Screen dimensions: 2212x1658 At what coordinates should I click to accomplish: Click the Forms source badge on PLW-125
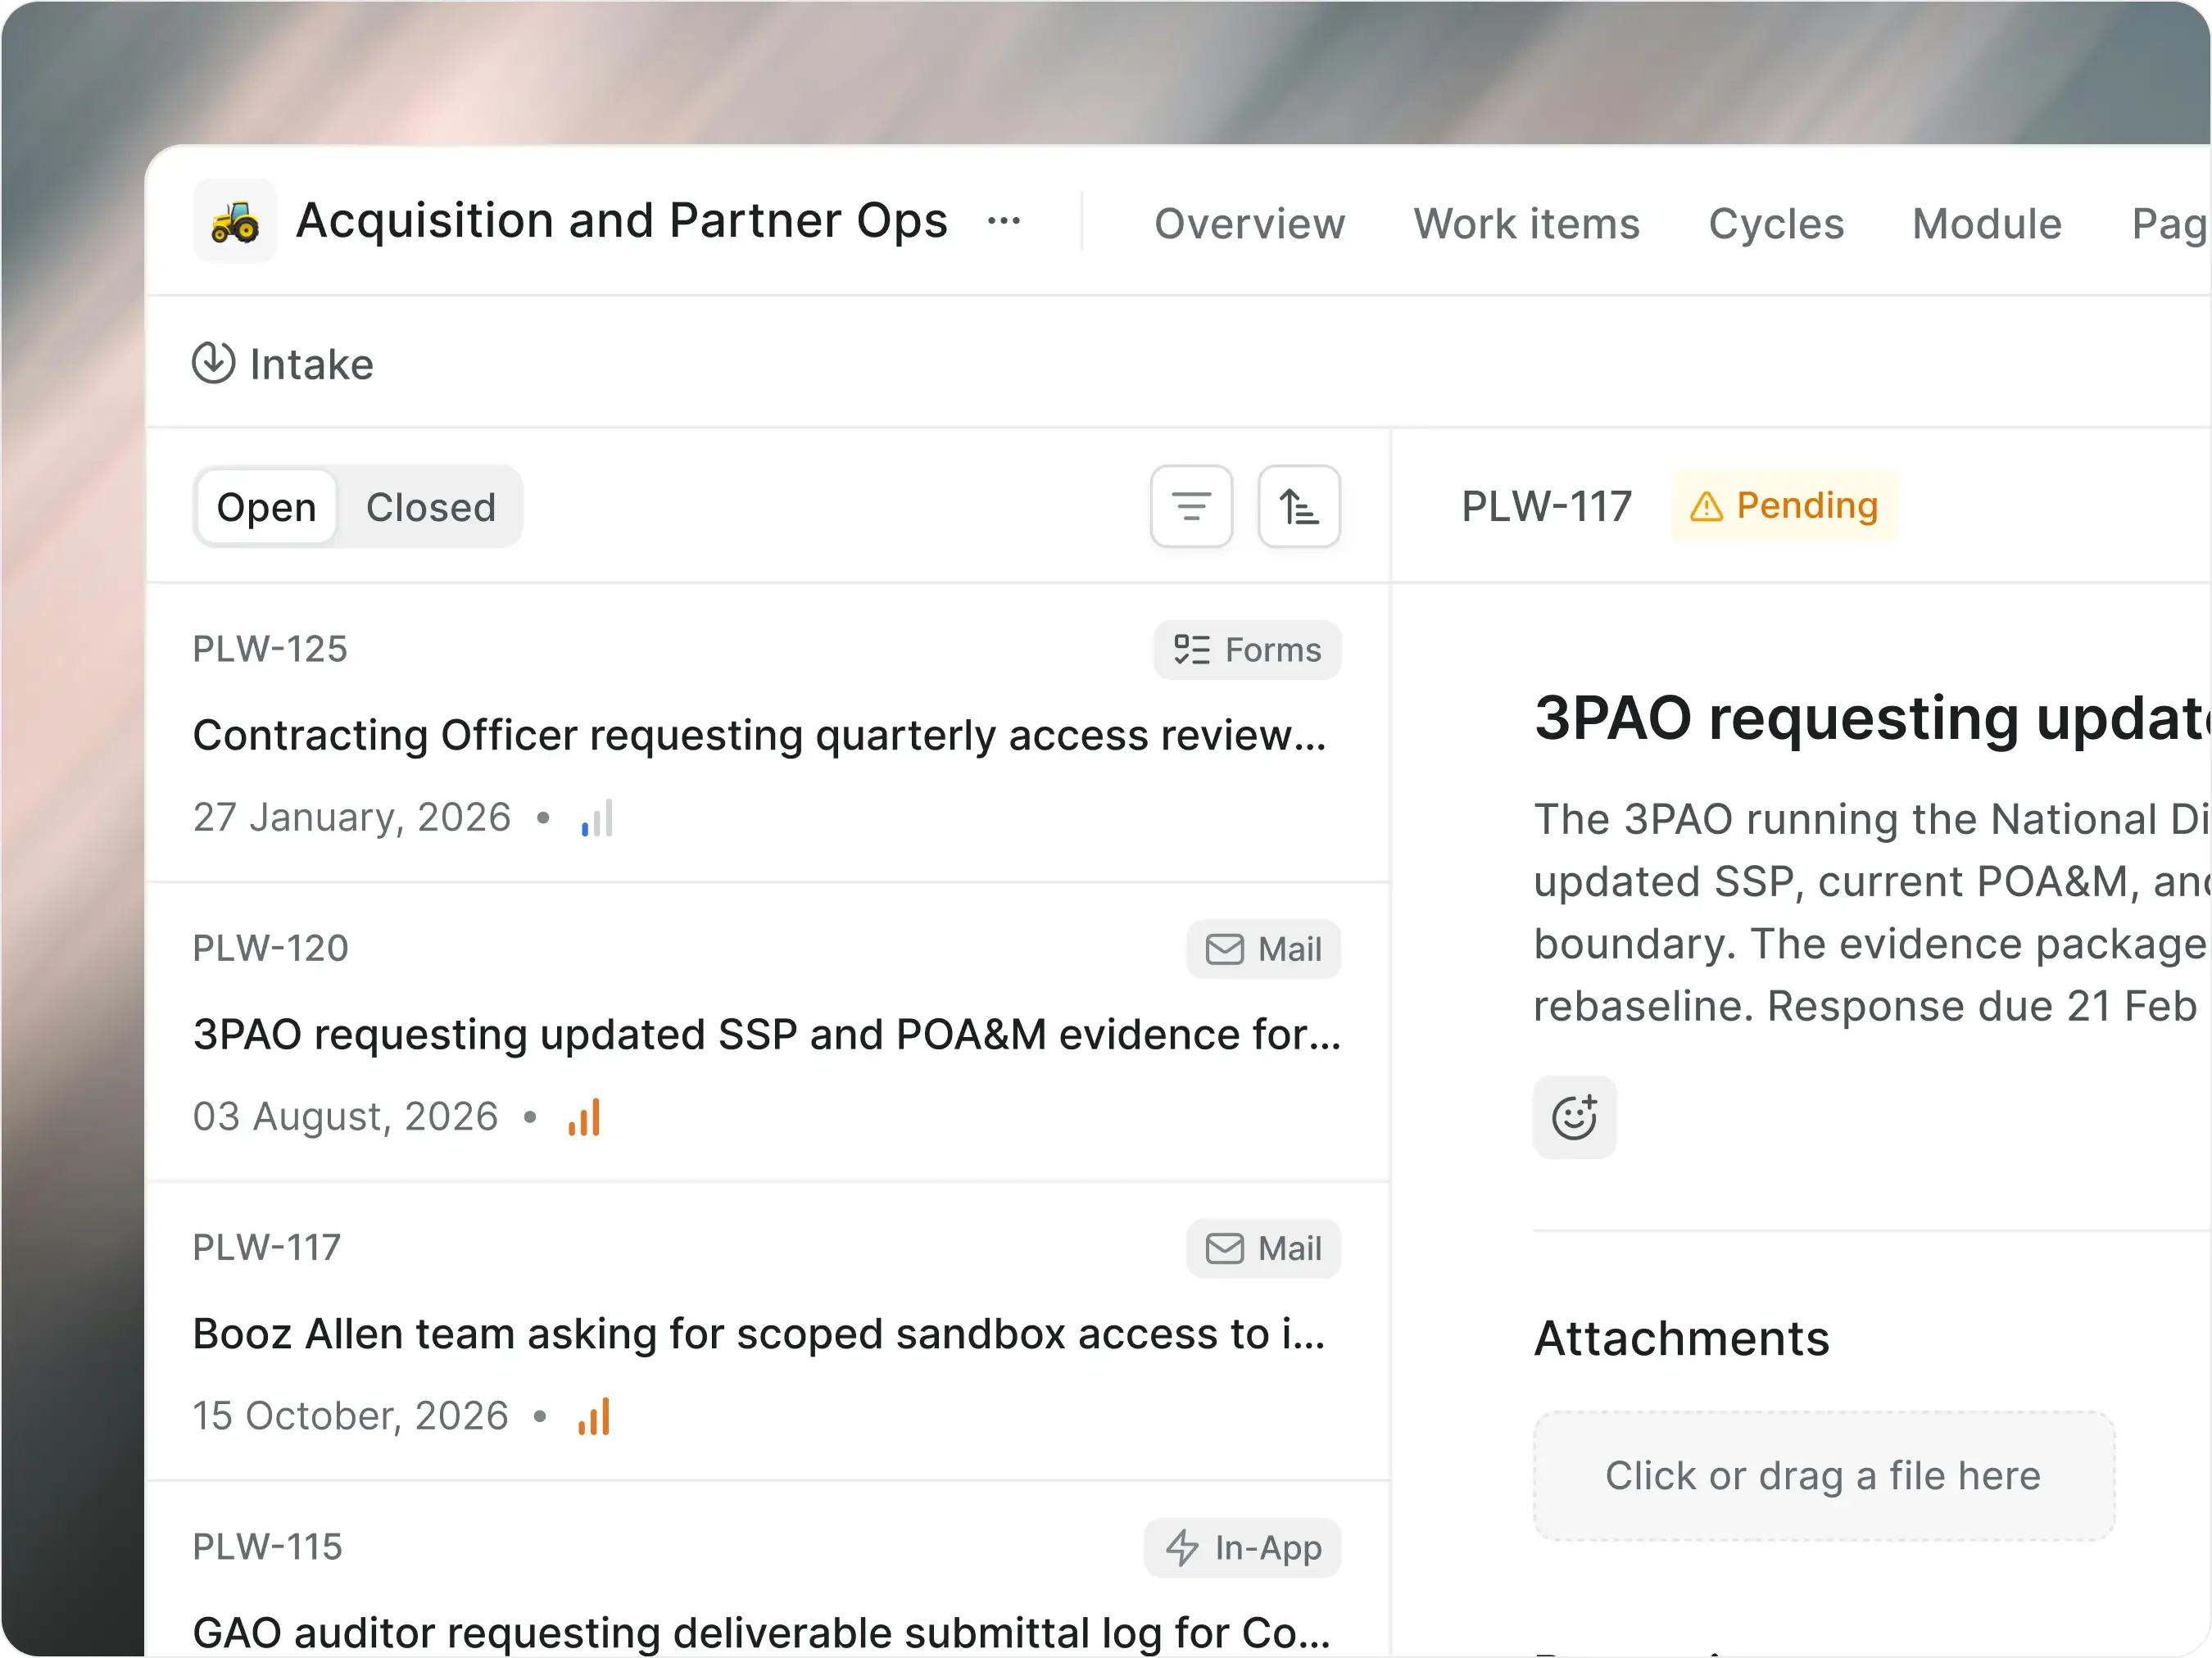(x=1247, y=650)
